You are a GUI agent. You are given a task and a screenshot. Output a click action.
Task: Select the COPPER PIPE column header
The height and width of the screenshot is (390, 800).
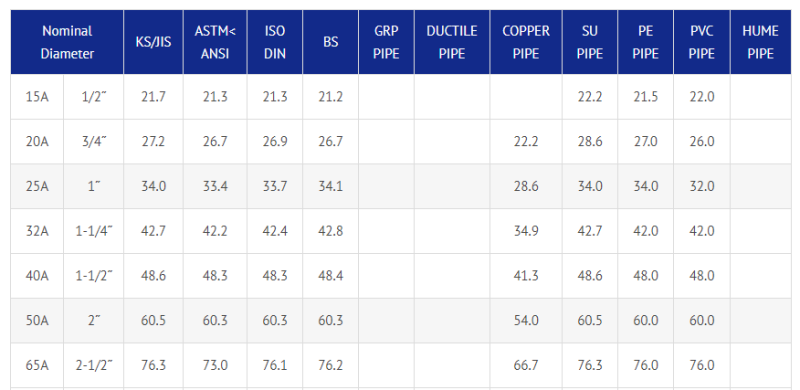click(526, 42)
